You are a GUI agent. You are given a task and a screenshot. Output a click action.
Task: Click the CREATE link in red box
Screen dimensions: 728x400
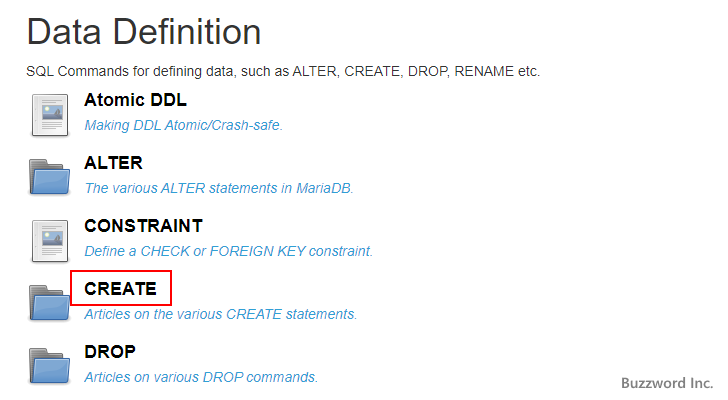[x=120, y=289]
